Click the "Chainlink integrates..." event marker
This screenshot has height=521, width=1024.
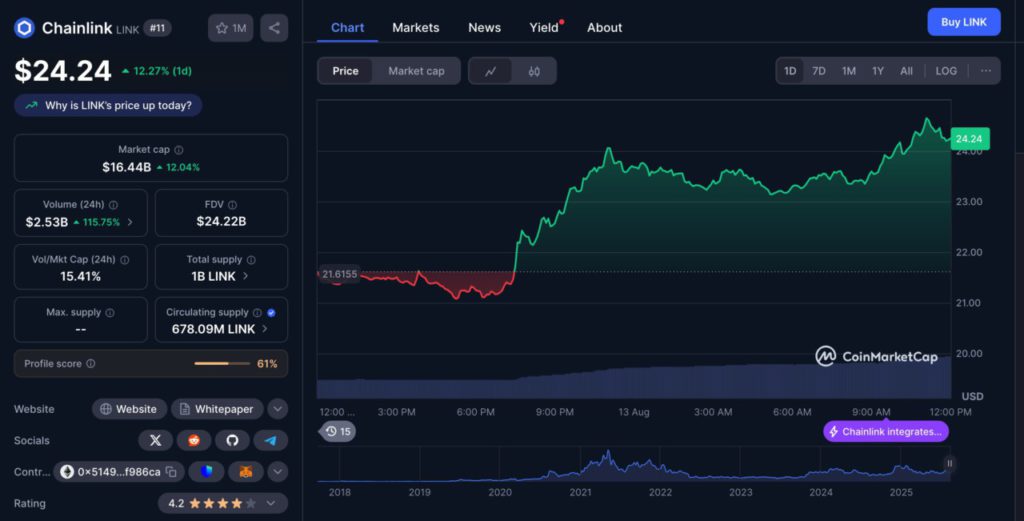pyautogui.click(x=885, y=432)
